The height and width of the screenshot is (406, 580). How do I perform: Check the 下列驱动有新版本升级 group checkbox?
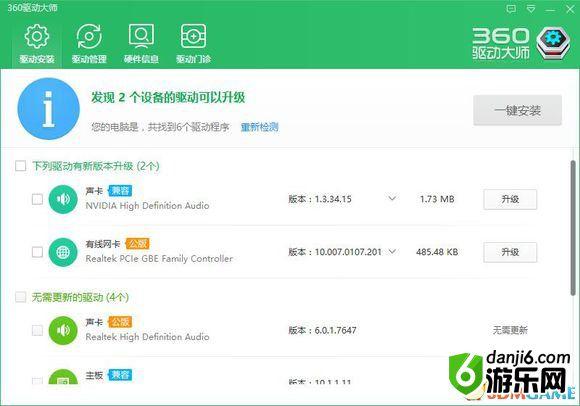(x=20, y=166)
